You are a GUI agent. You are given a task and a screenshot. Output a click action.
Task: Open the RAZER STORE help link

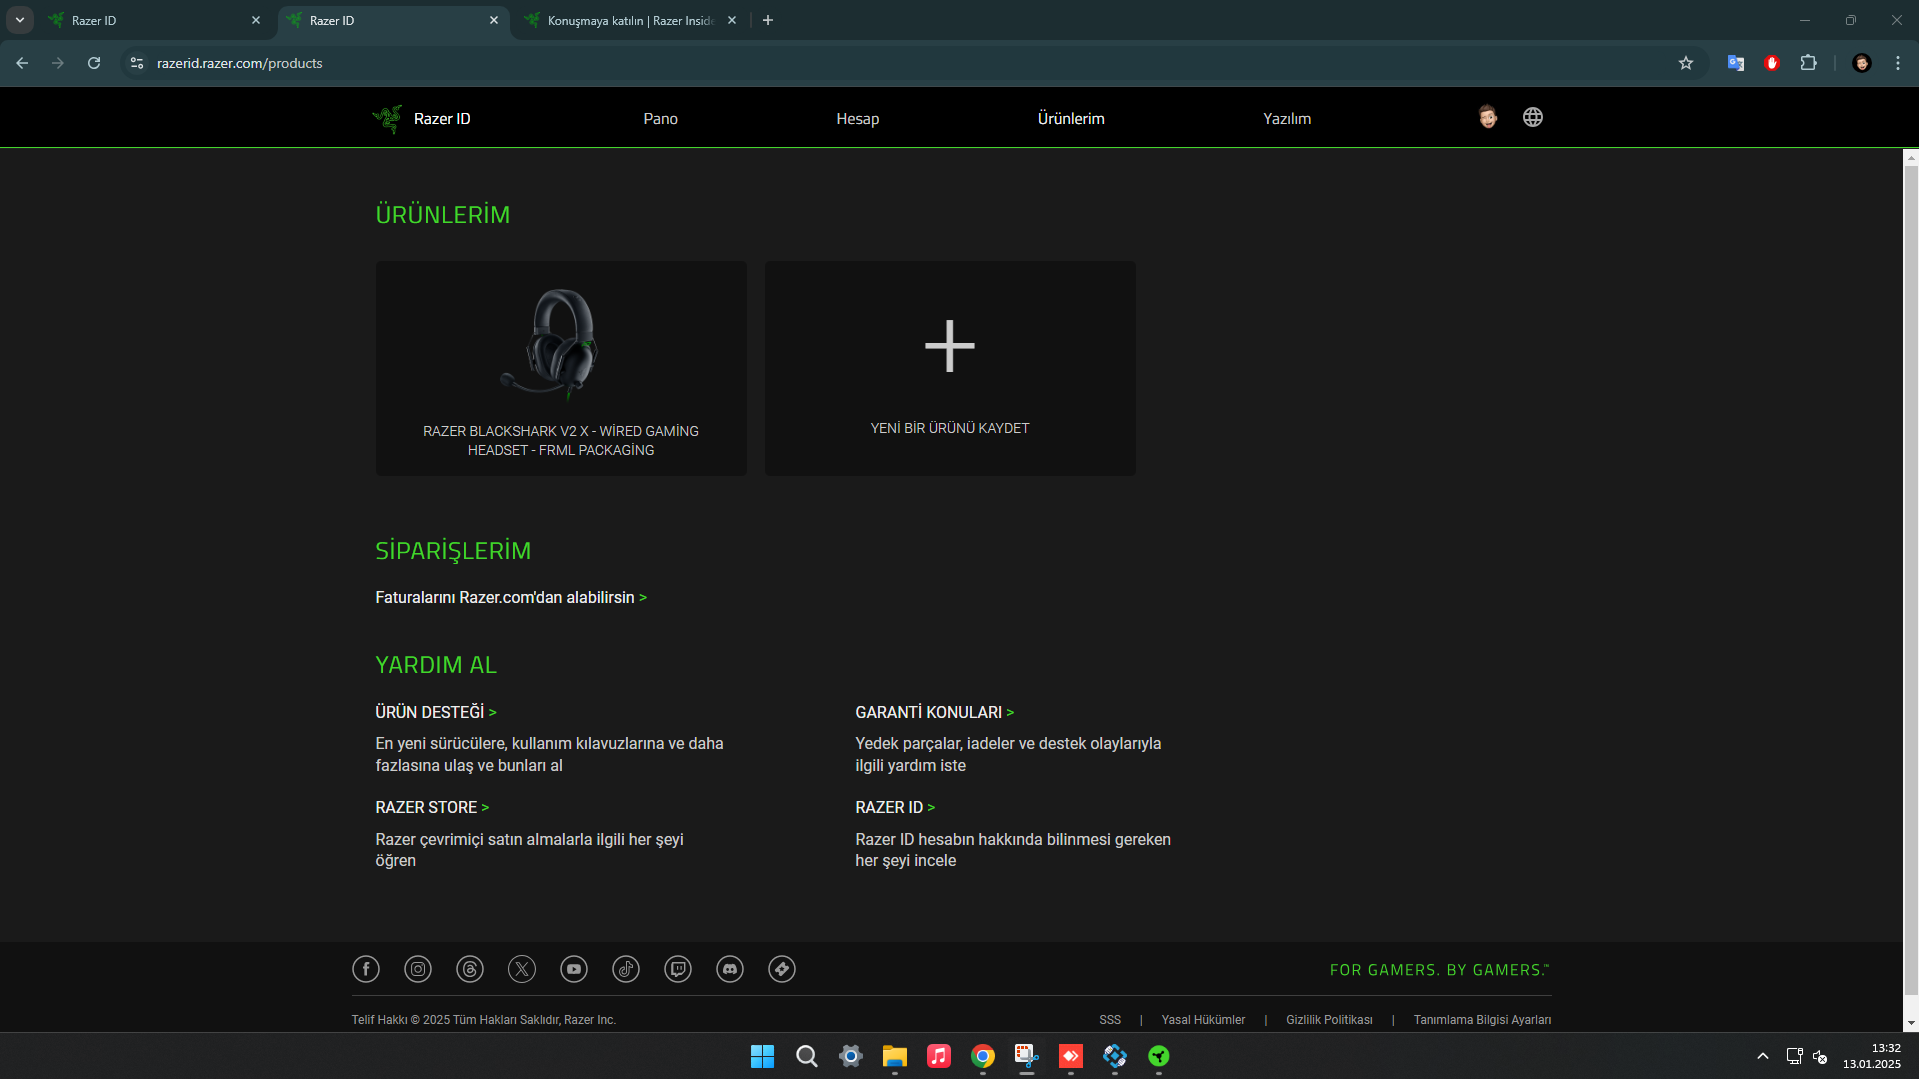coord(432,807)
